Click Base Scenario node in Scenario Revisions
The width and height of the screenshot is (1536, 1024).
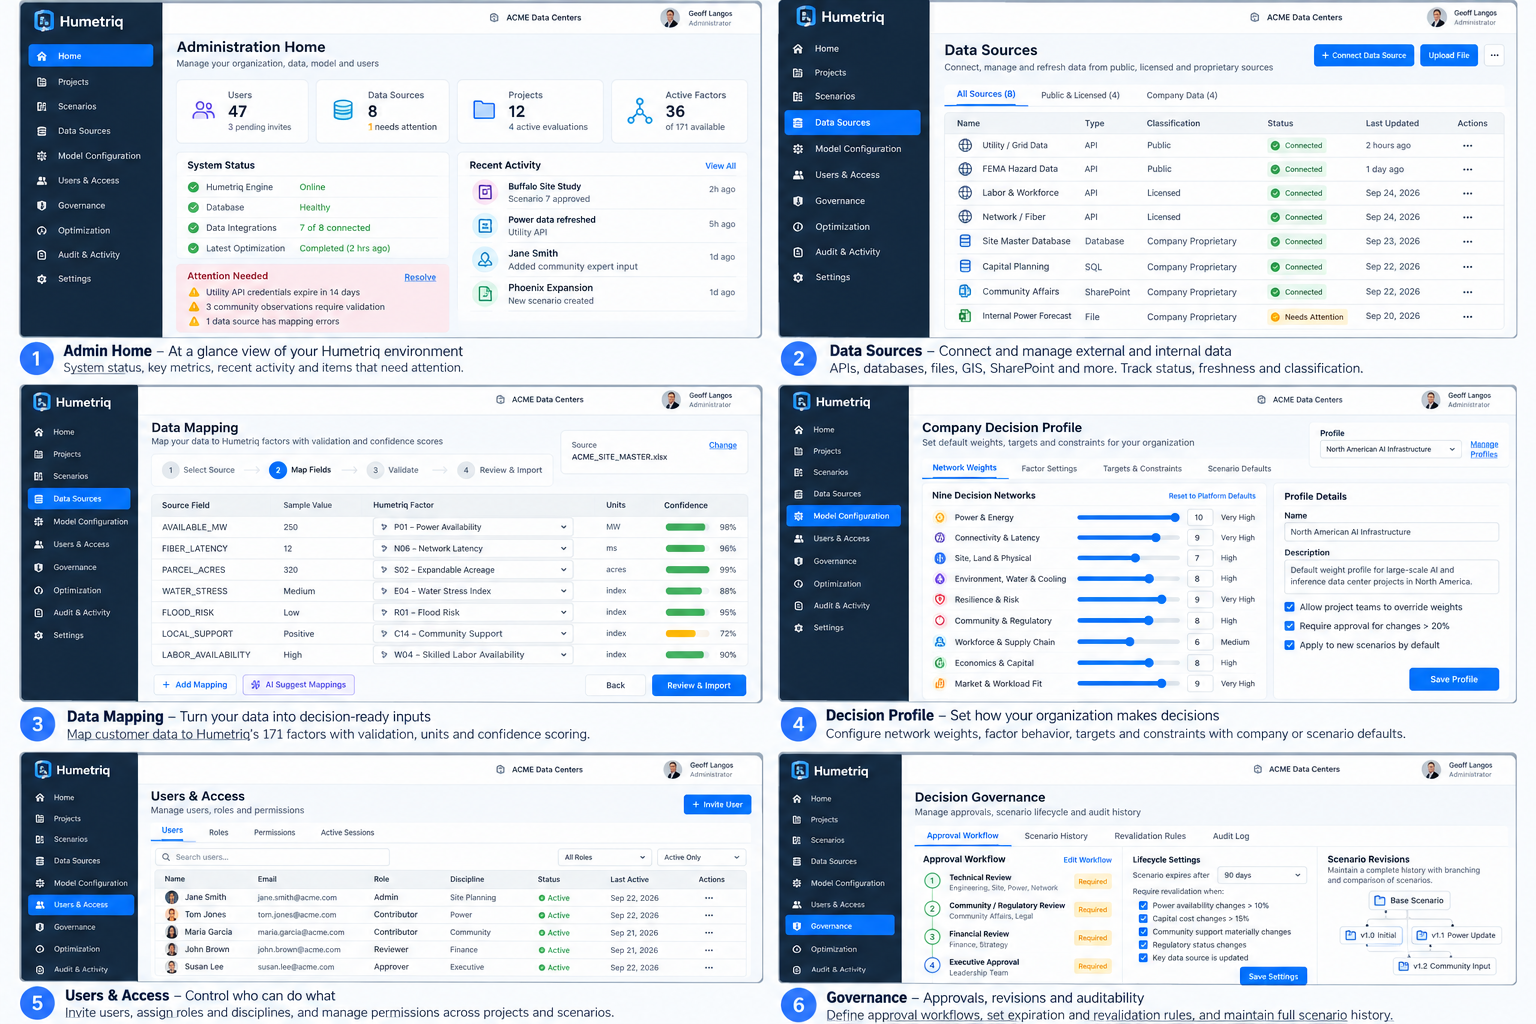pos(1409,900)
